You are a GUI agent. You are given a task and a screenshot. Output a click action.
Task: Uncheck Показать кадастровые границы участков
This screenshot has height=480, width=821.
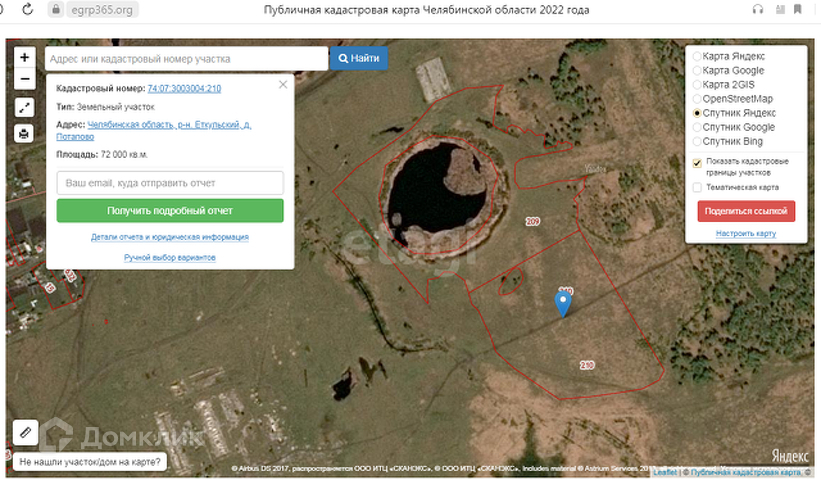[x=697, y=162]
